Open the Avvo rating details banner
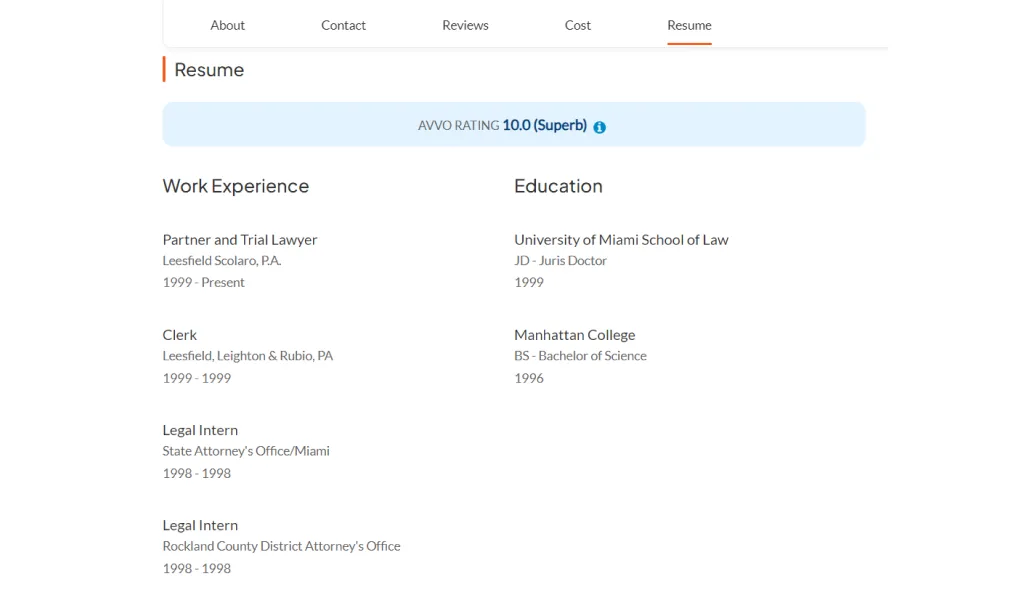Image resolution: width=1024 pixels, height=589 pixels. 514,123
